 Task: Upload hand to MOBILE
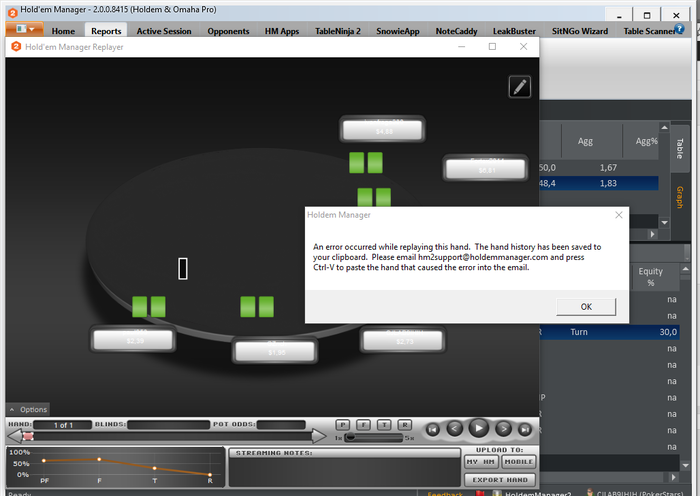click(518, 462)
